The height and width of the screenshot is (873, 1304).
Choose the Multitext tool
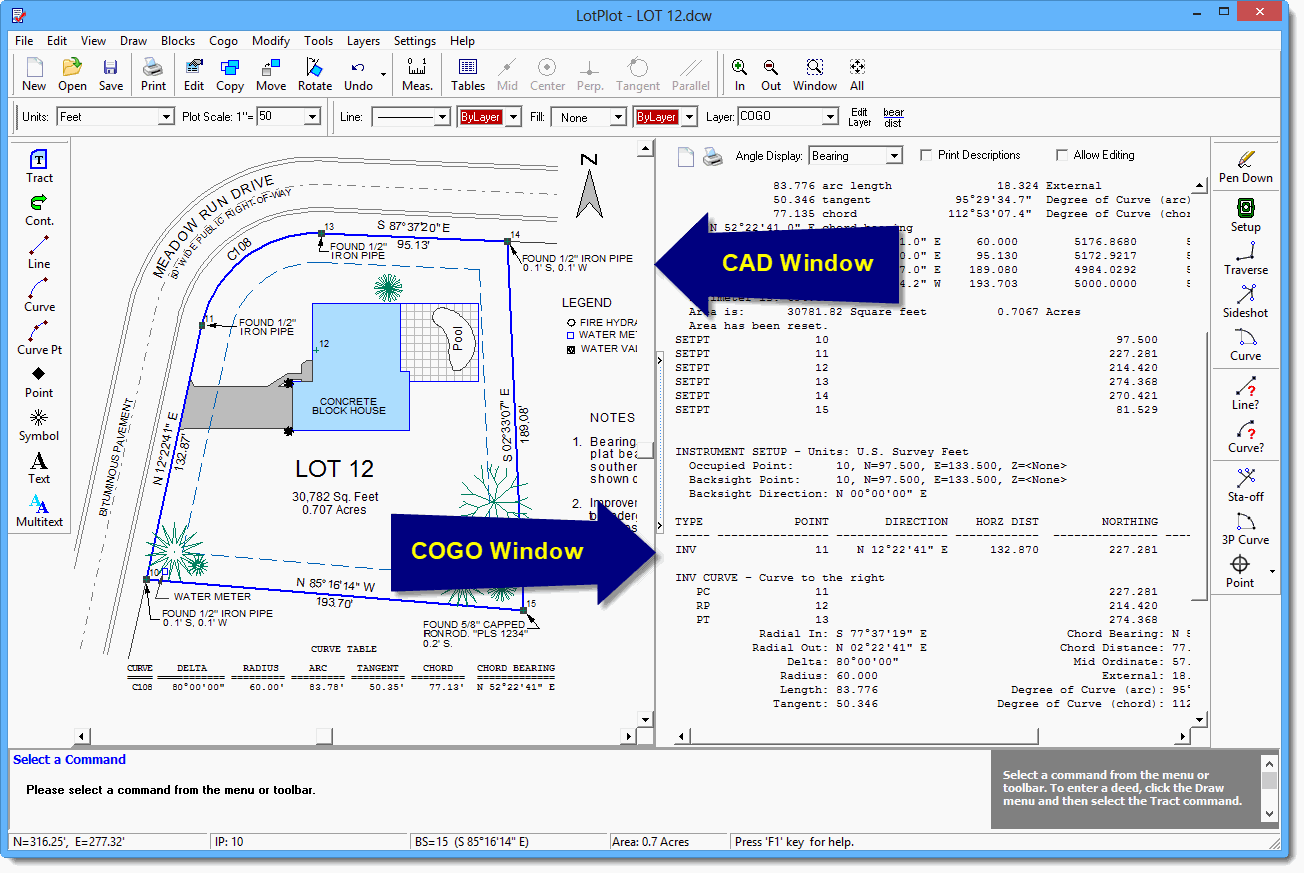pyautogui.click(x=39, y=509)
